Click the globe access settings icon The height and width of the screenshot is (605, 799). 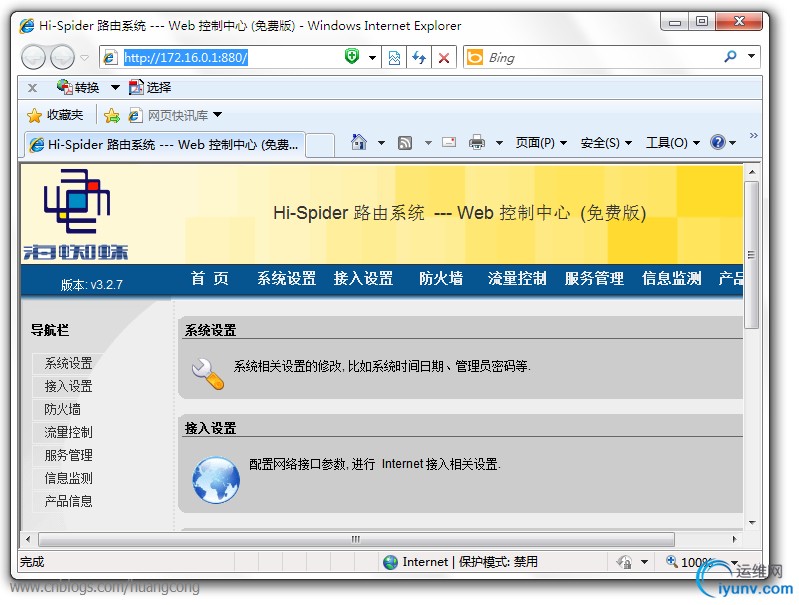[x=216, y=480]
